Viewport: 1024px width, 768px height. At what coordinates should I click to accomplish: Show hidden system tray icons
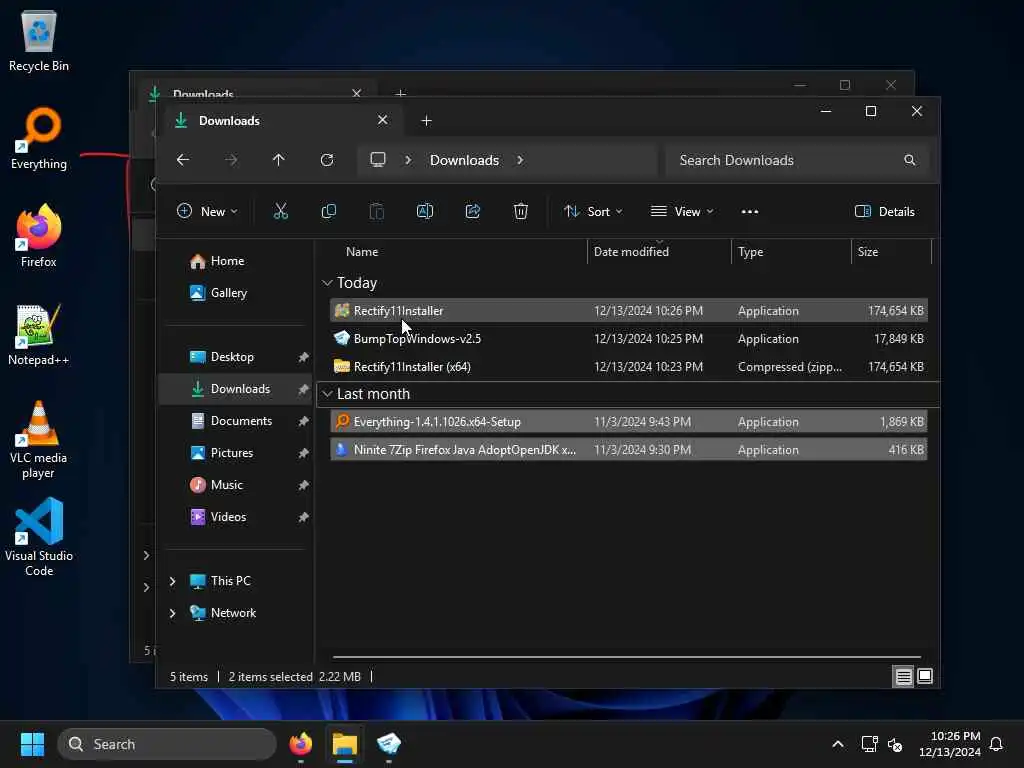coord(837,744)
